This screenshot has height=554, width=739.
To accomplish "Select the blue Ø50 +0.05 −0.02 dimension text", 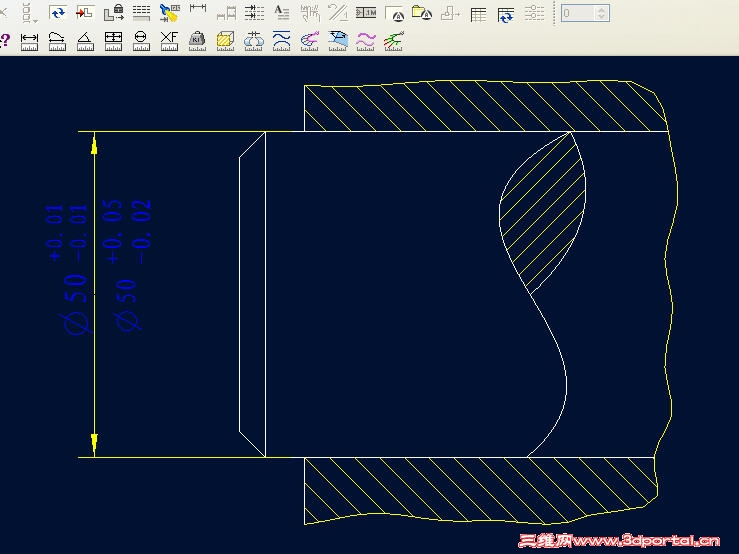I will [x=127, y=265].
